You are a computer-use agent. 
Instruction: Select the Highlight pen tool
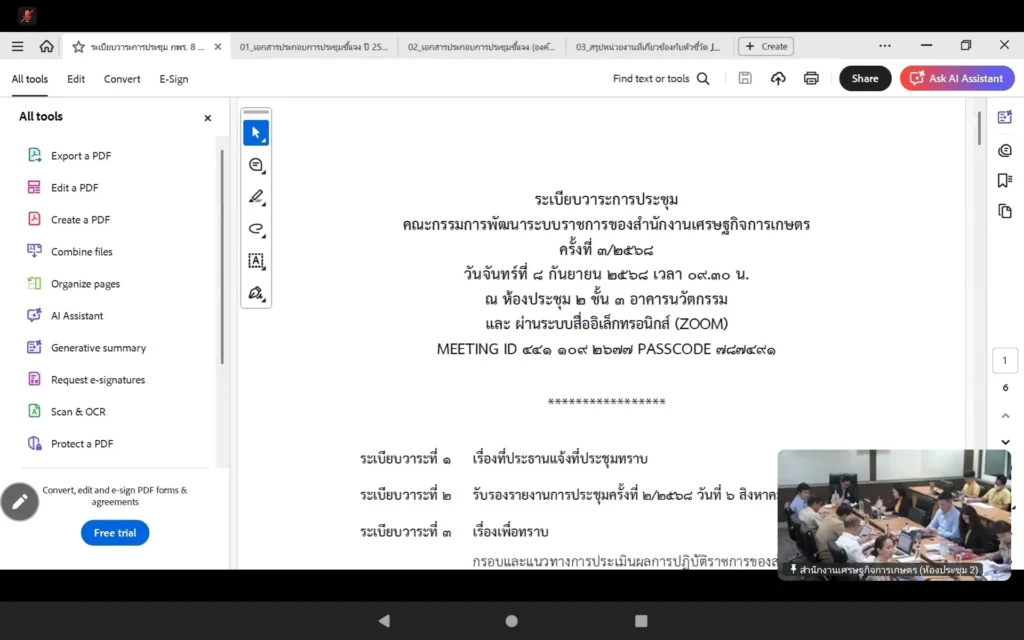pos(256,197)
